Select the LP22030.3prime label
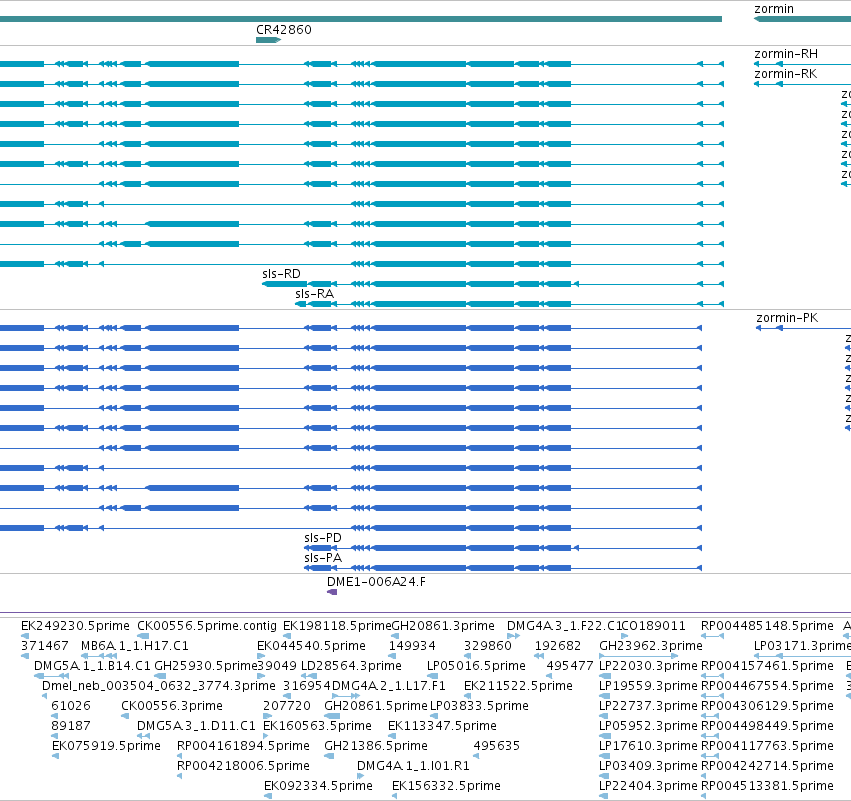Screen dimensions: 851x801 [648, 665]
